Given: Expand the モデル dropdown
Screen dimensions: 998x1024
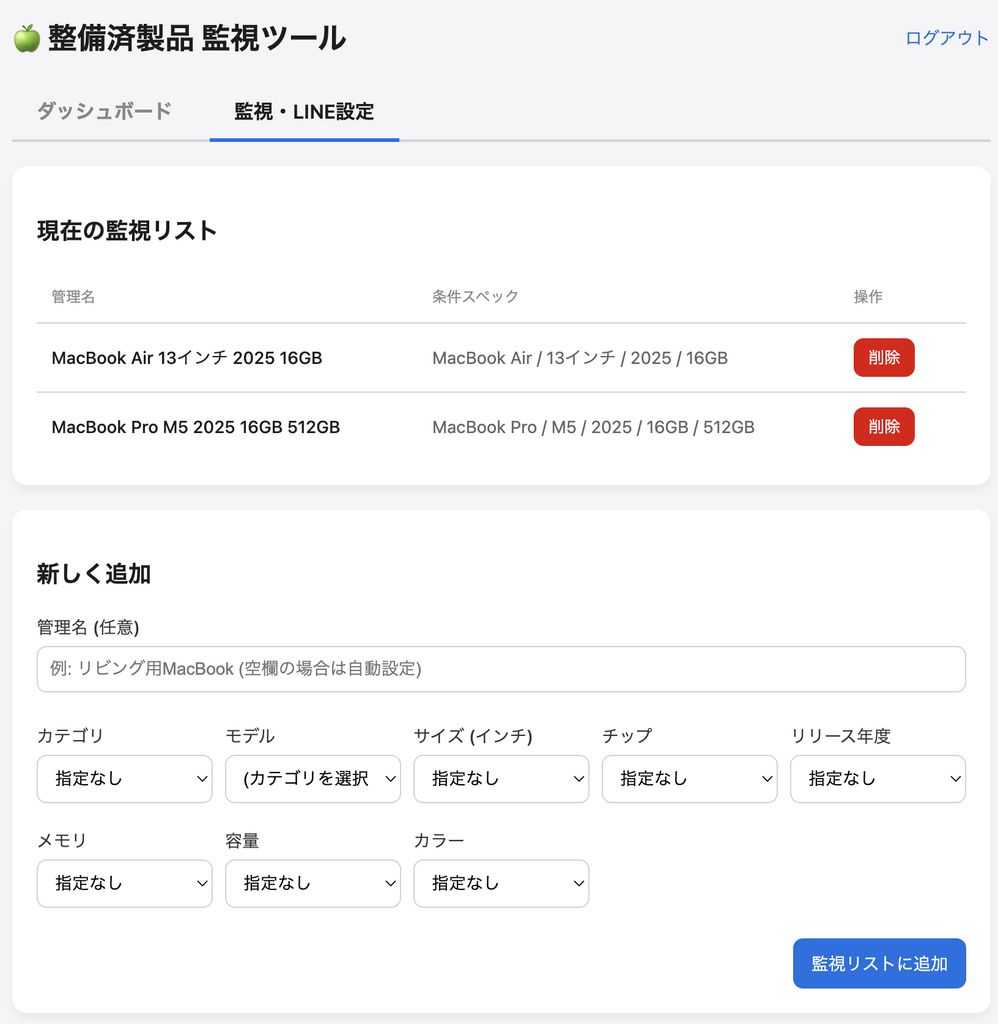Looking at the screenshot, I should point(313,779).
